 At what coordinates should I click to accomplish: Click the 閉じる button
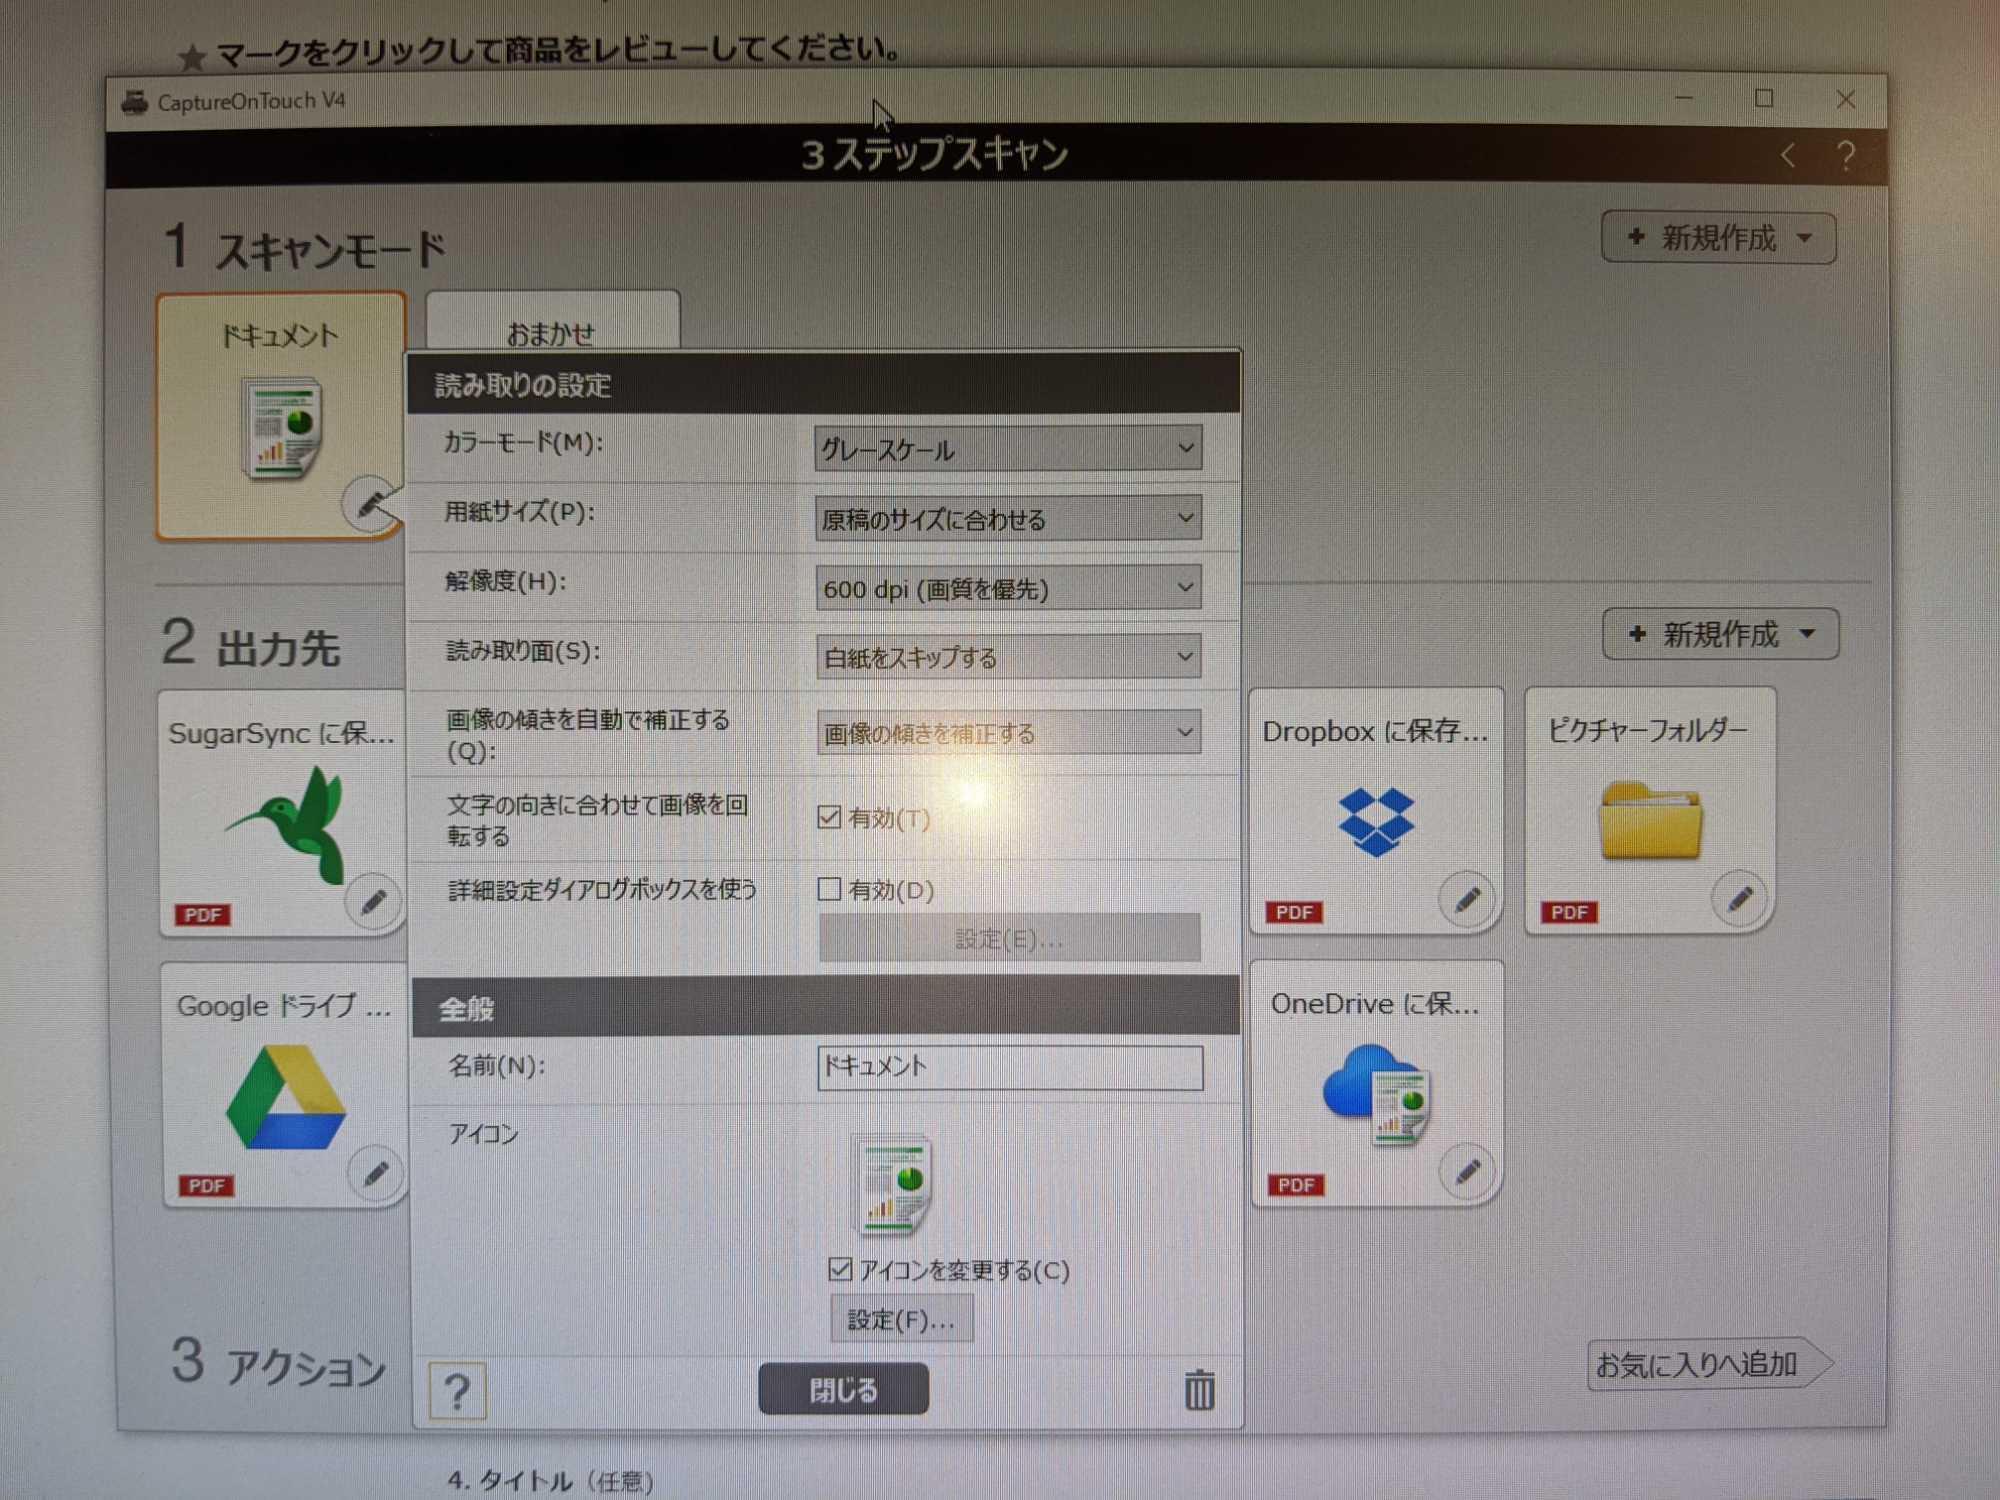point(843,1389)
